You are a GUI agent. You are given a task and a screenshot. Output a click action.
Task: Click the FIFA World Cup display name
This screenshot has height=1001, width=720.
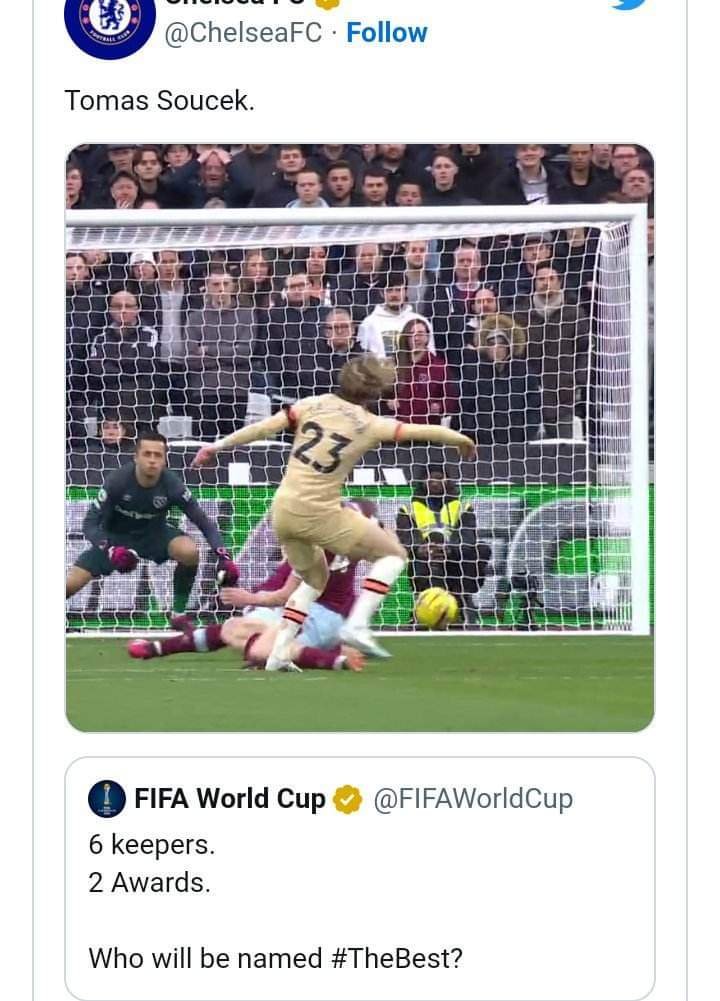pyautogui.click(x=230, y=799)
